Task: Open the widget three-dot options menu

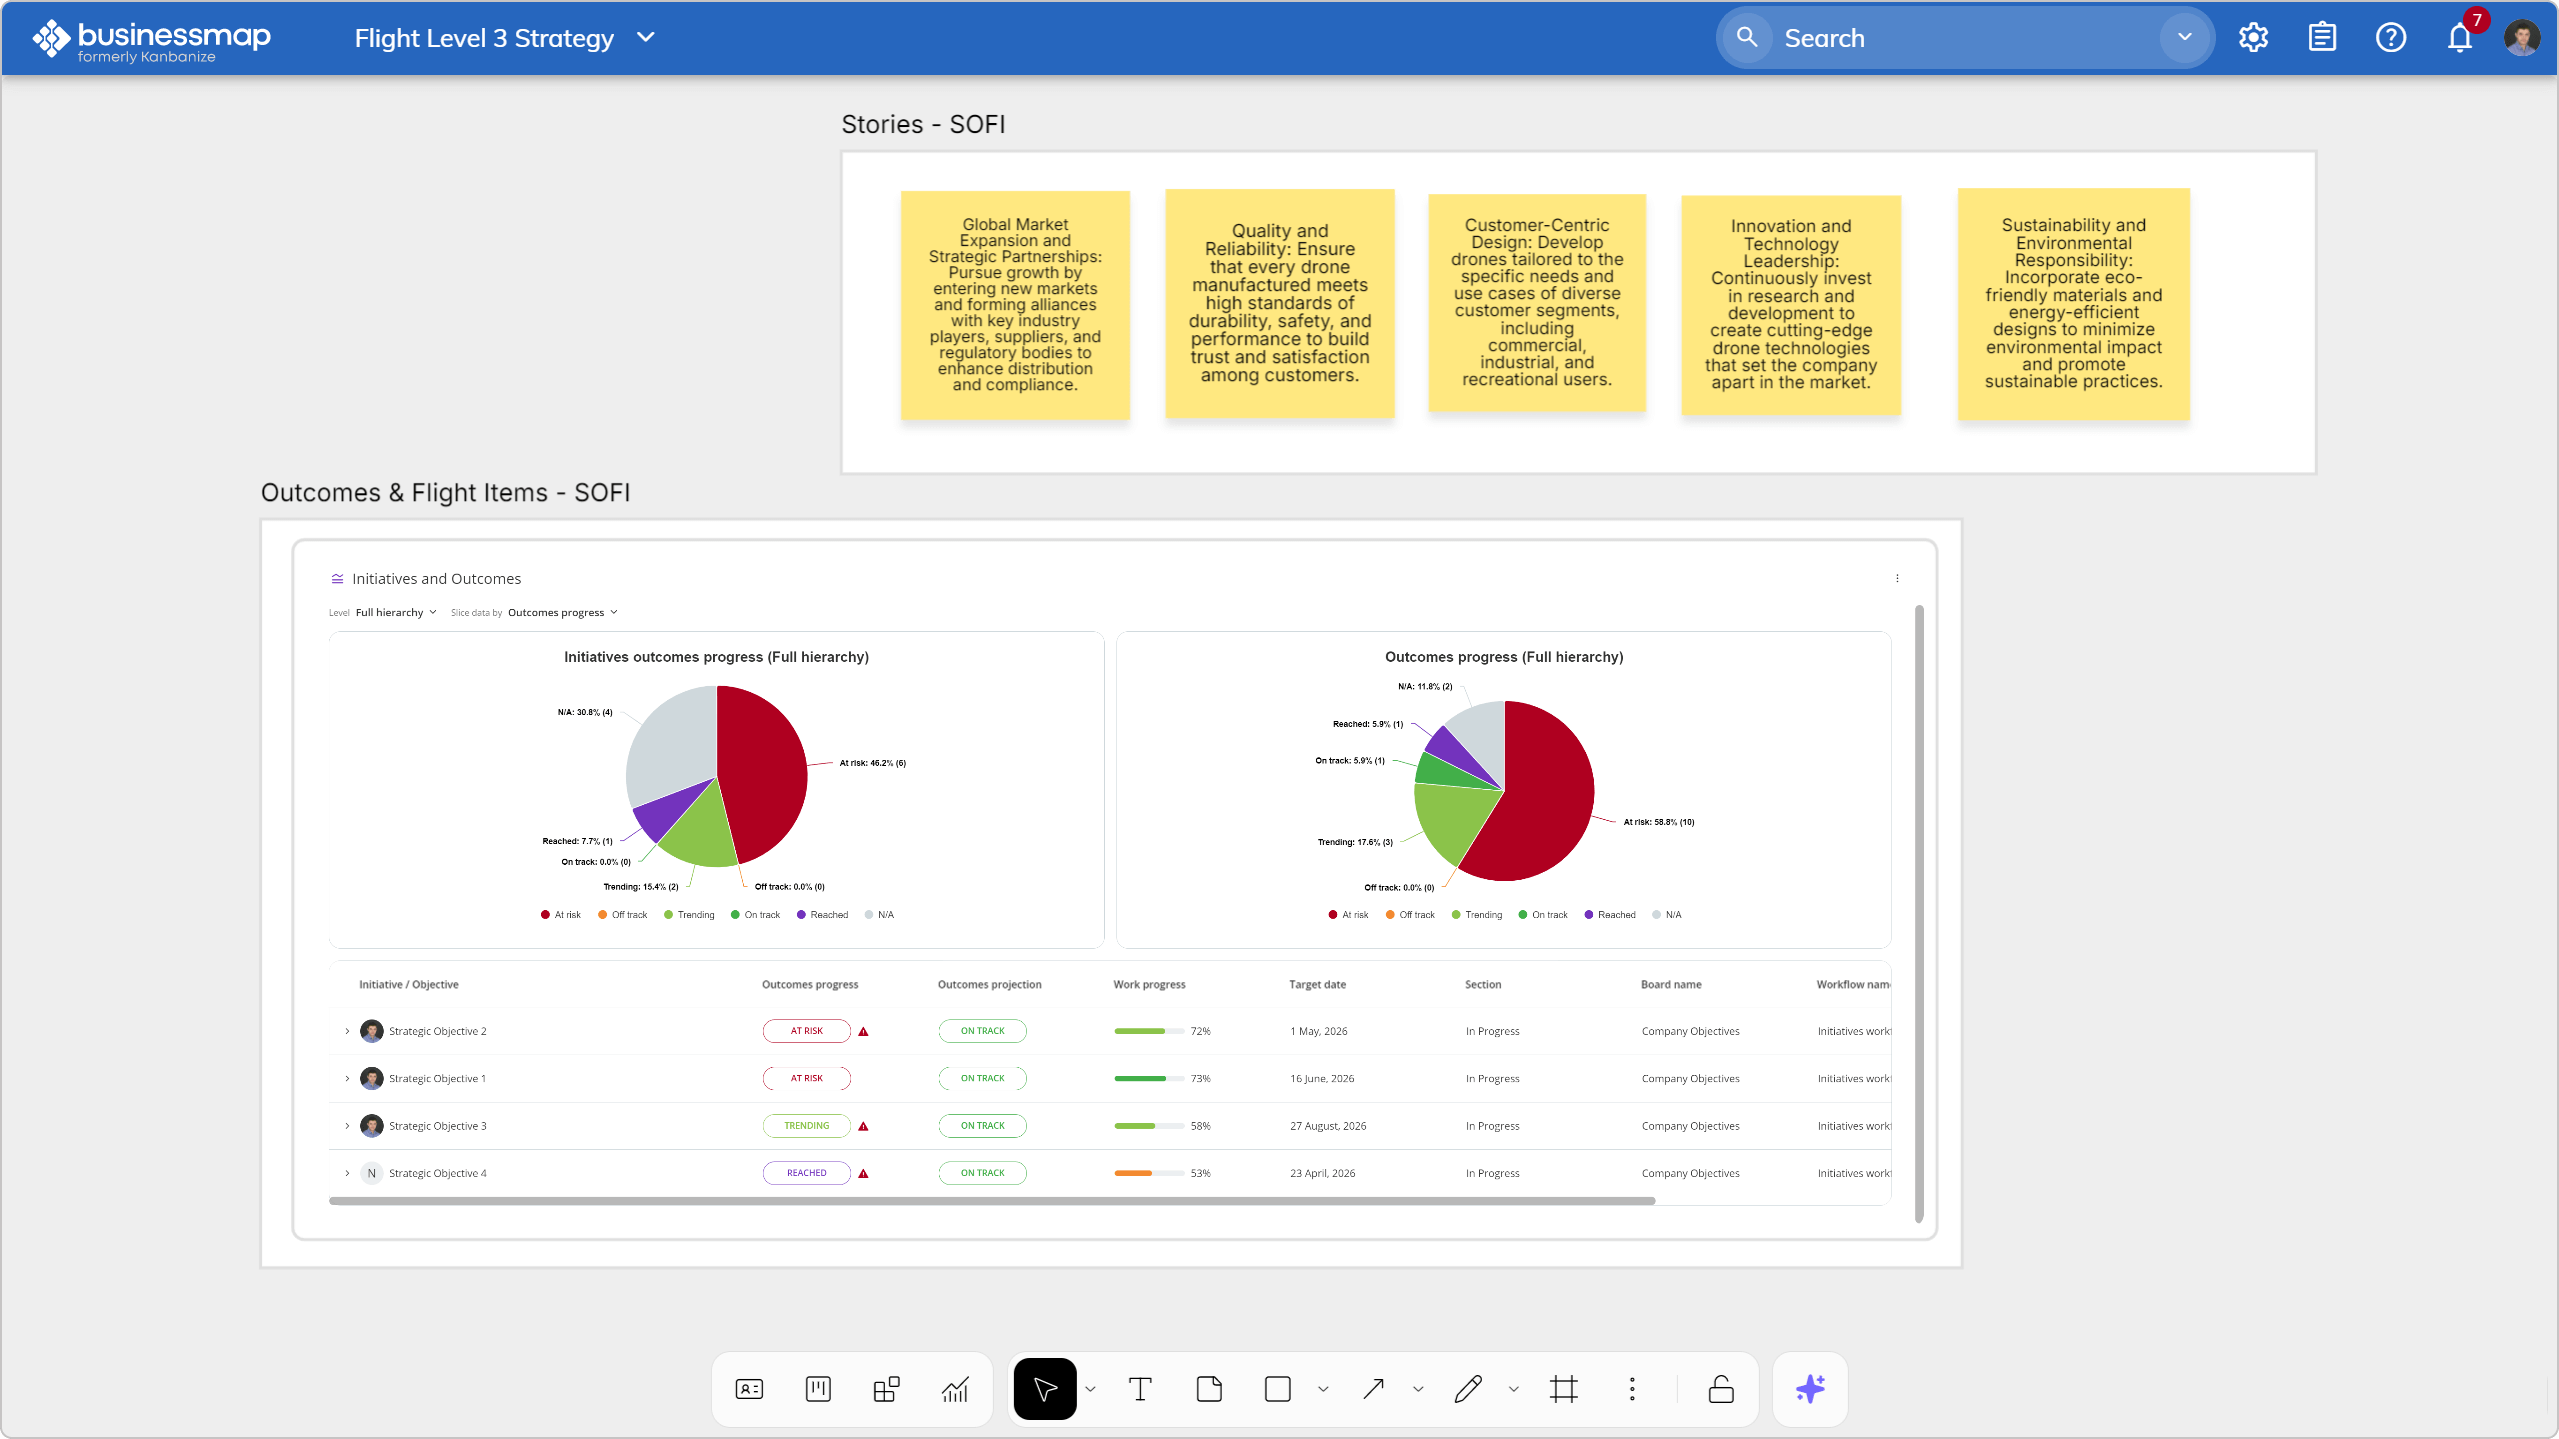Action: click(x=1897, y=578)
